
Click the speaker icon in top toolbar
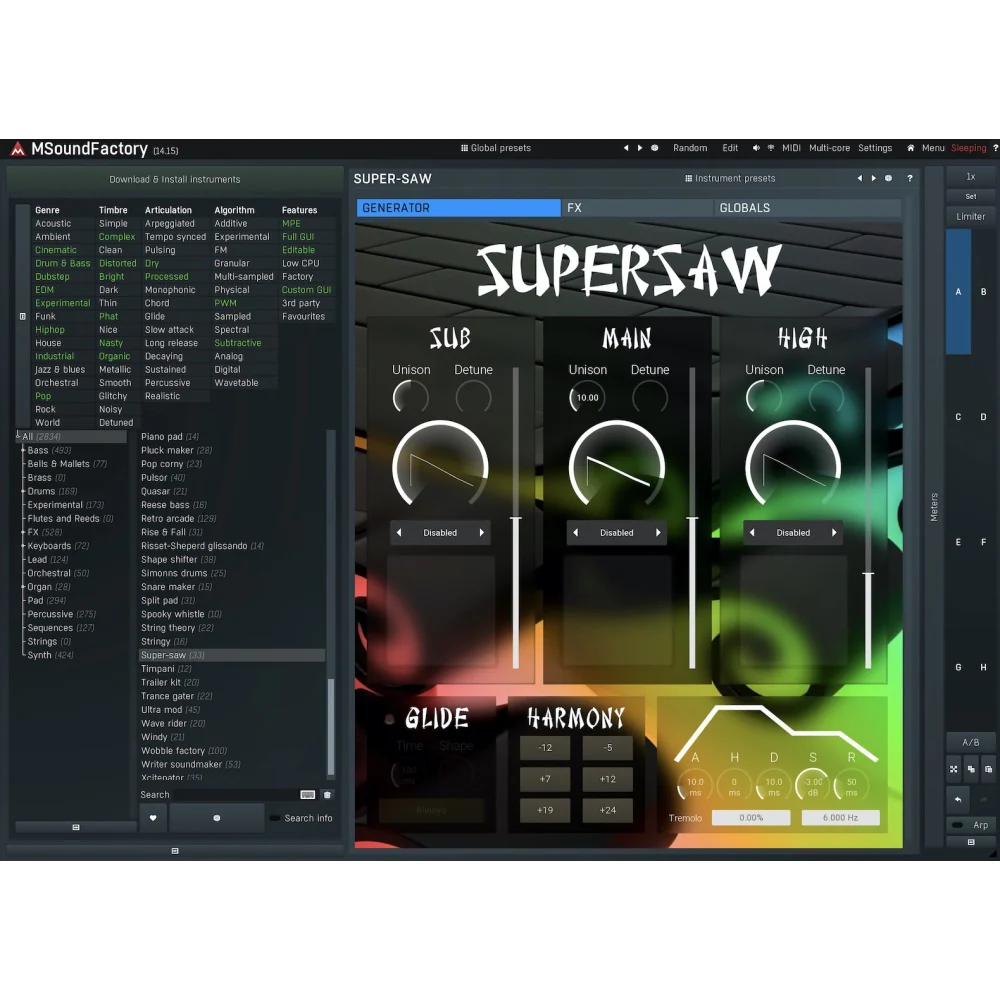[756, 148]
